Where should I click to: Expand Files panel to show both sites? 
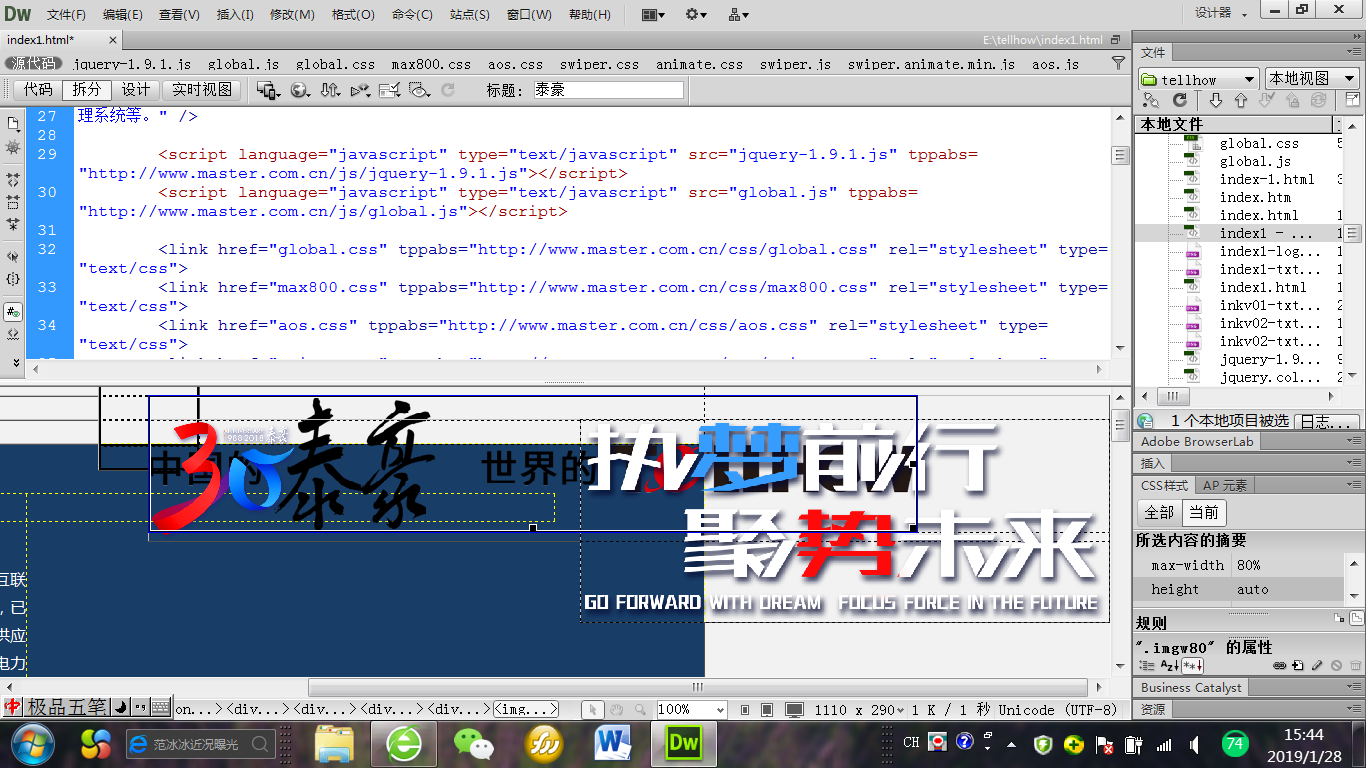pyautogui.click(x=1352, y=100)
